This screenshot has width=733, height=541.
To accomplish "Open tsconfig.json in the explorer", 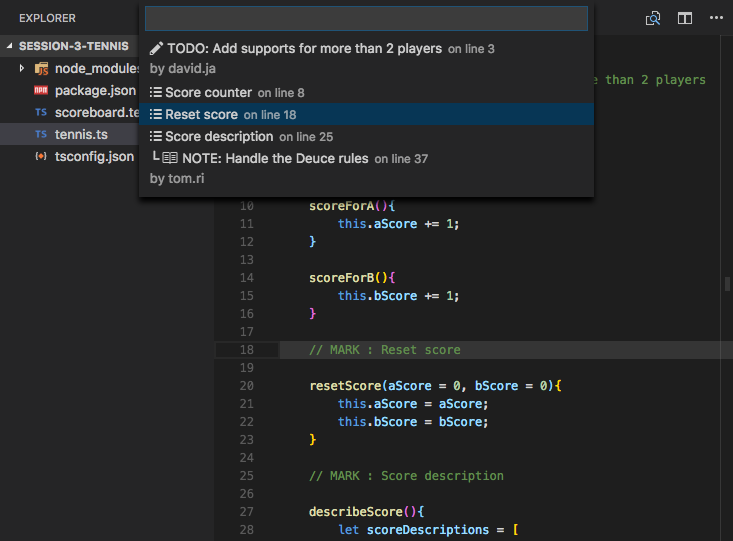I will tap(94, 156).
